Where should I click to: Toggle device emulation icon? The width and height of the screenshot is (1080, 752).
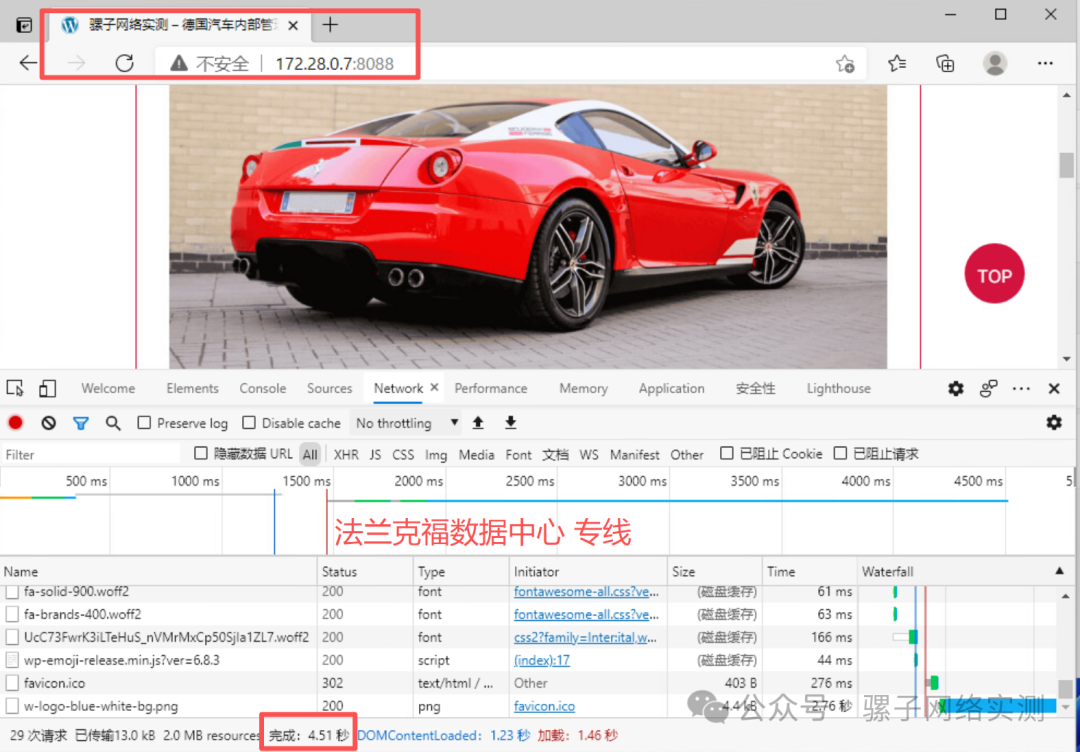(47, 388)
